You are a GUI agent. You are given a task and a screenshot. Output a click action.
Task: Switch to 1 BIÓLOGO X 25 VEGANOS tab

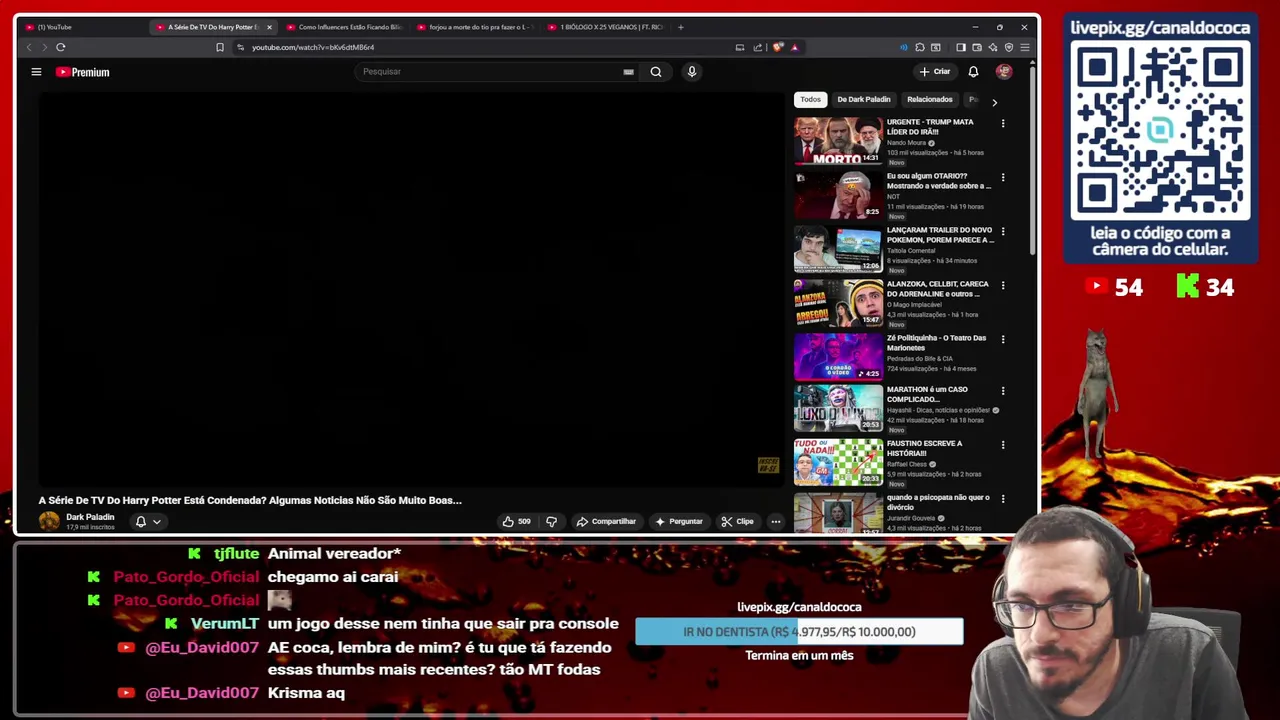(605, 27)
